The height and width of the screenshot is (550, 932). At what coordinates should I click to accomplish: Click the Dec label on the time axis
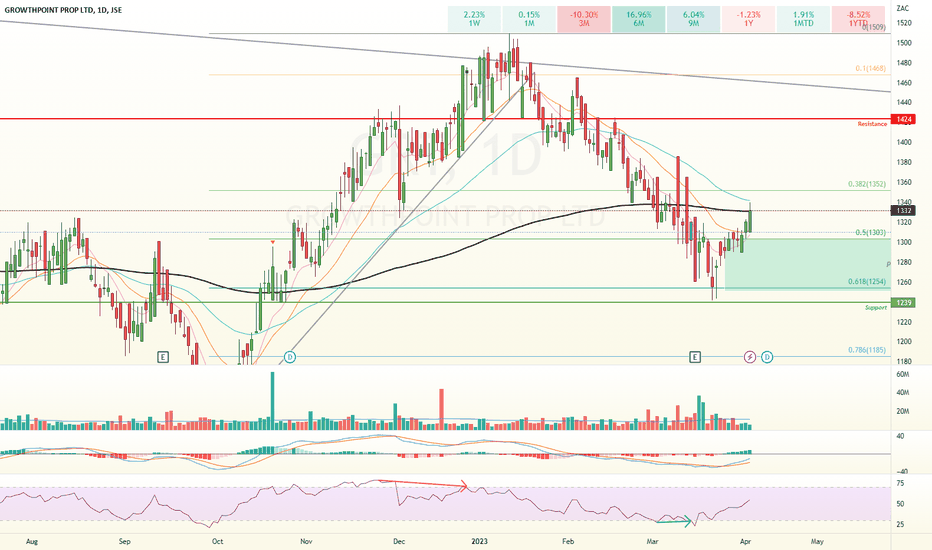pyautogui.click(x=399, y=541)
